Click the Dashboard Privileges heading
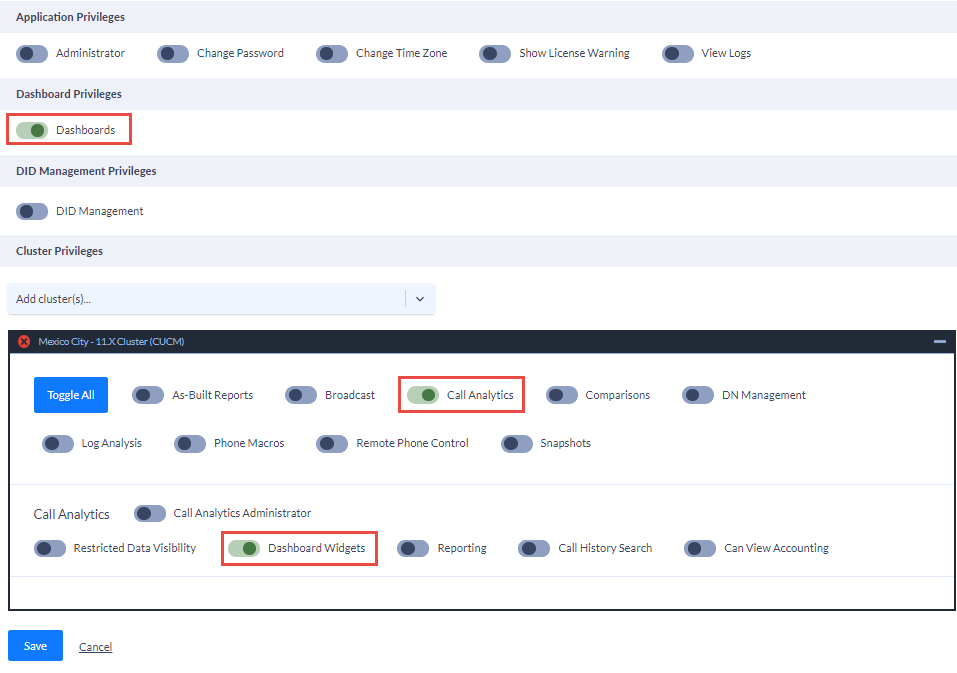The image size is (957, 673). tap(69, 94)
